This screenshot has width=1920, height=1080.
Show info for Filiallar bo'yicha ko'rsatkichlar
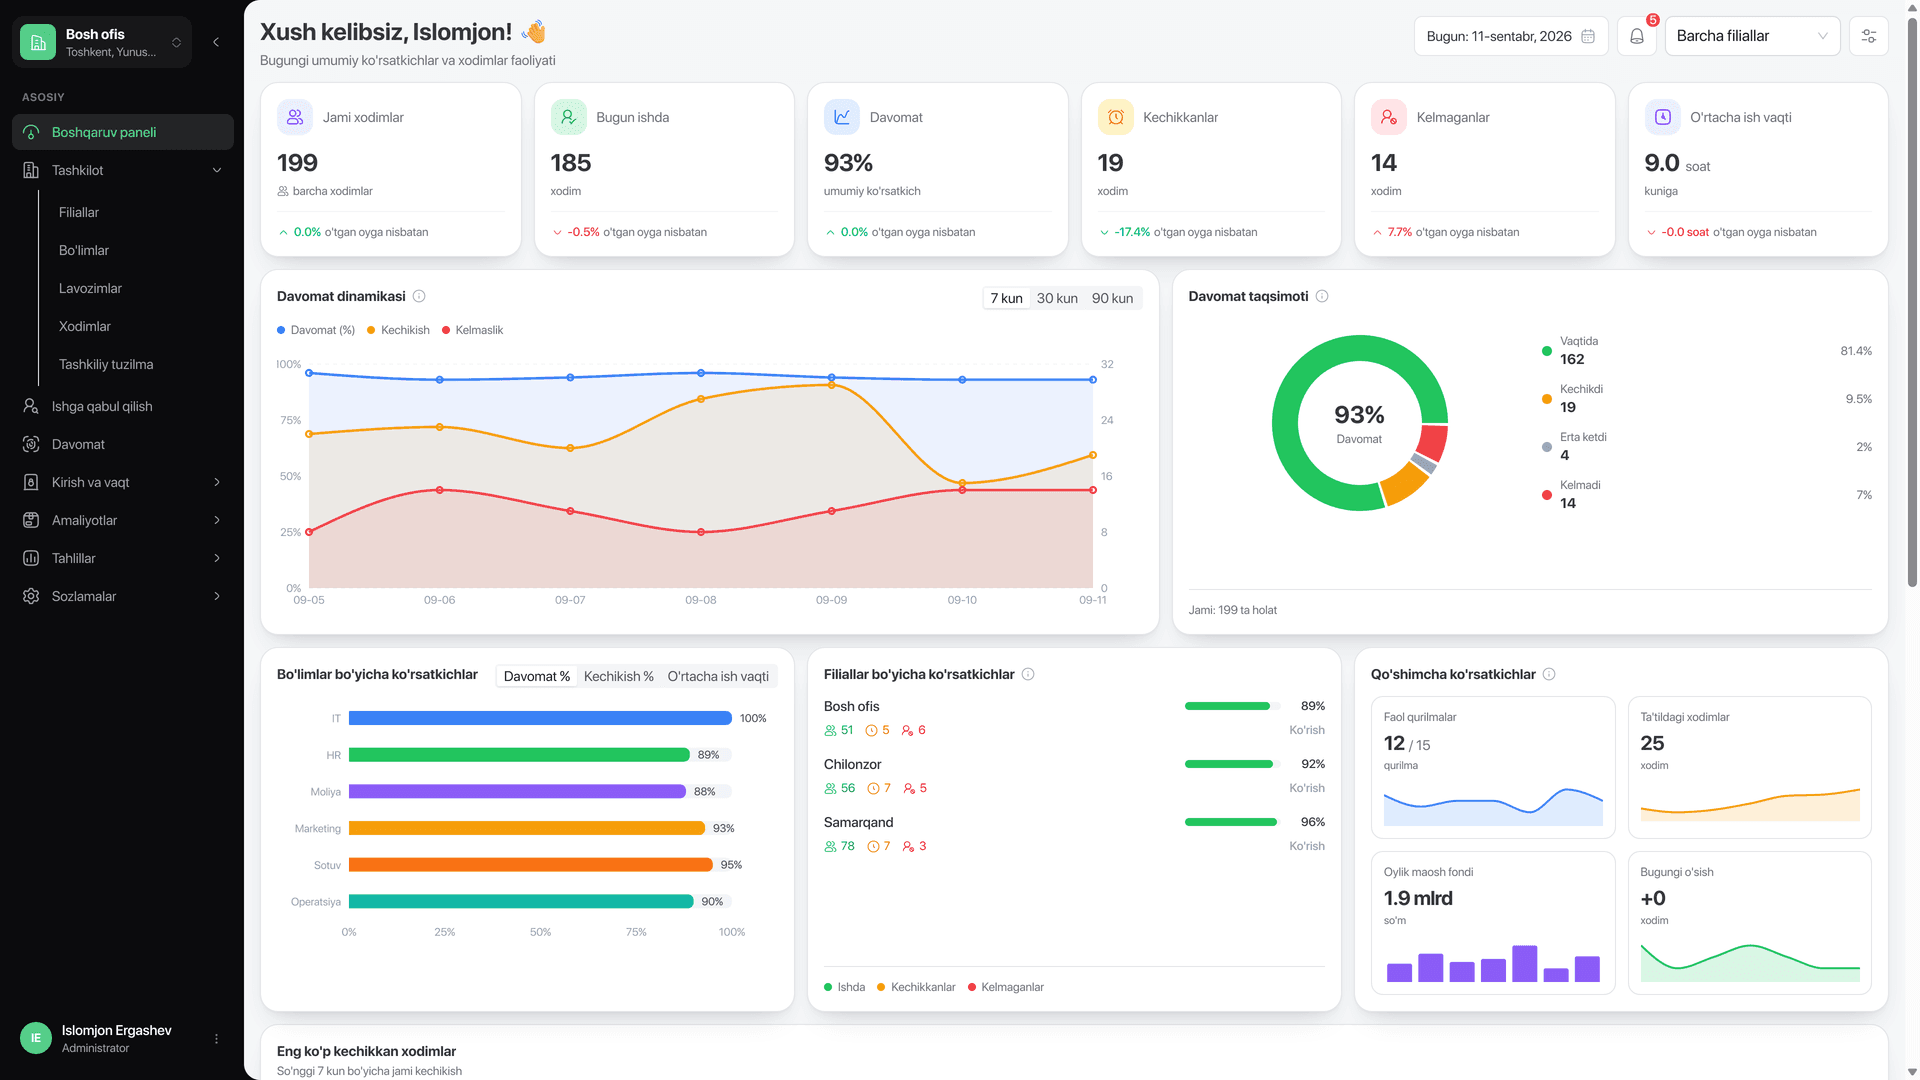point(1028,674)
